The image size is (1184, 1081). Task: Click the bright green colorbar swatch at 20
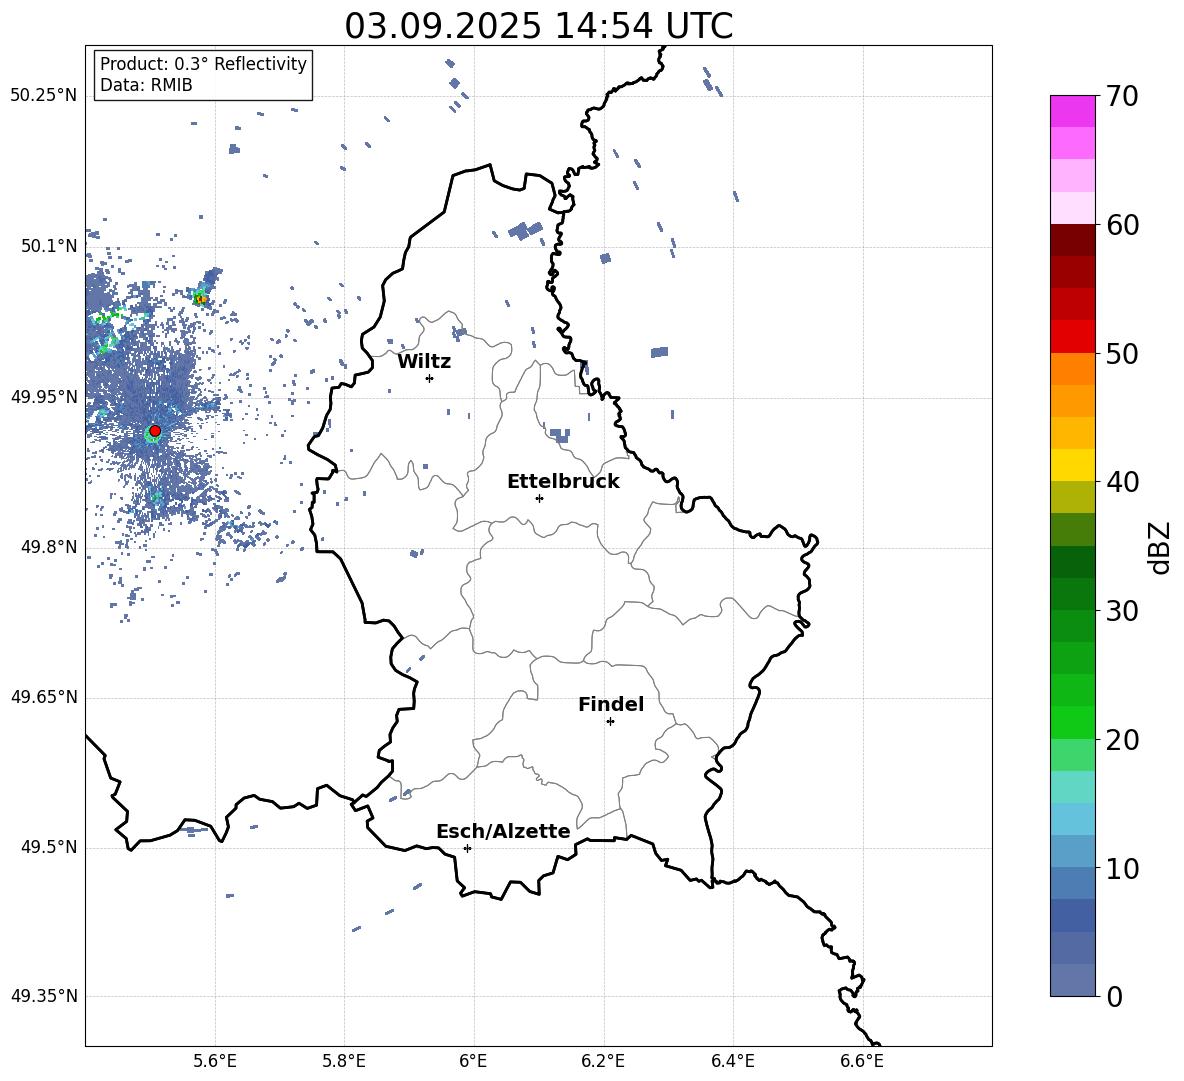pyautogui.click(x=1072, y=722)
